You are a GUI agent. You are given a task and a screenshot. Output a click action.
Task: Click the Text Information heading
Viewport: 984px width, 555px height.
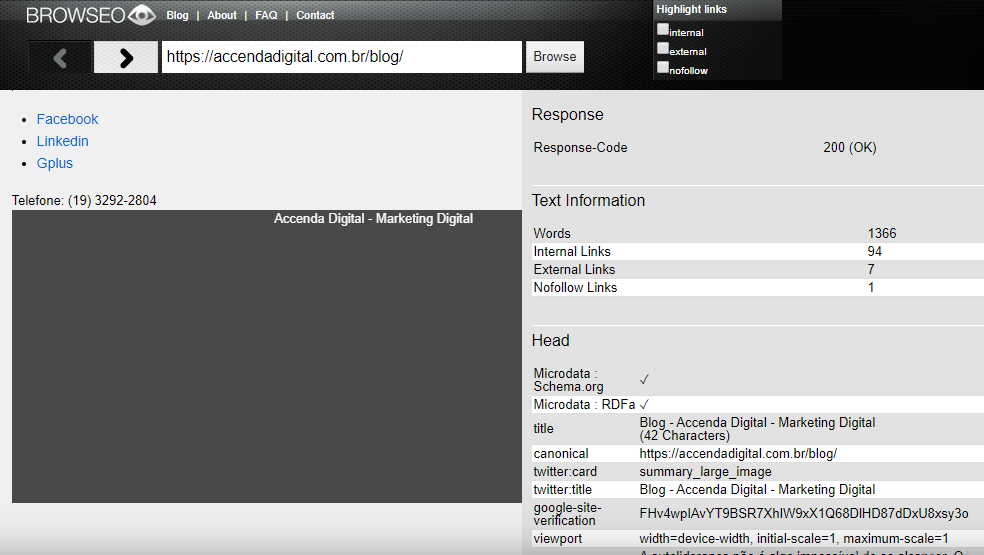(x=588, y=200)
